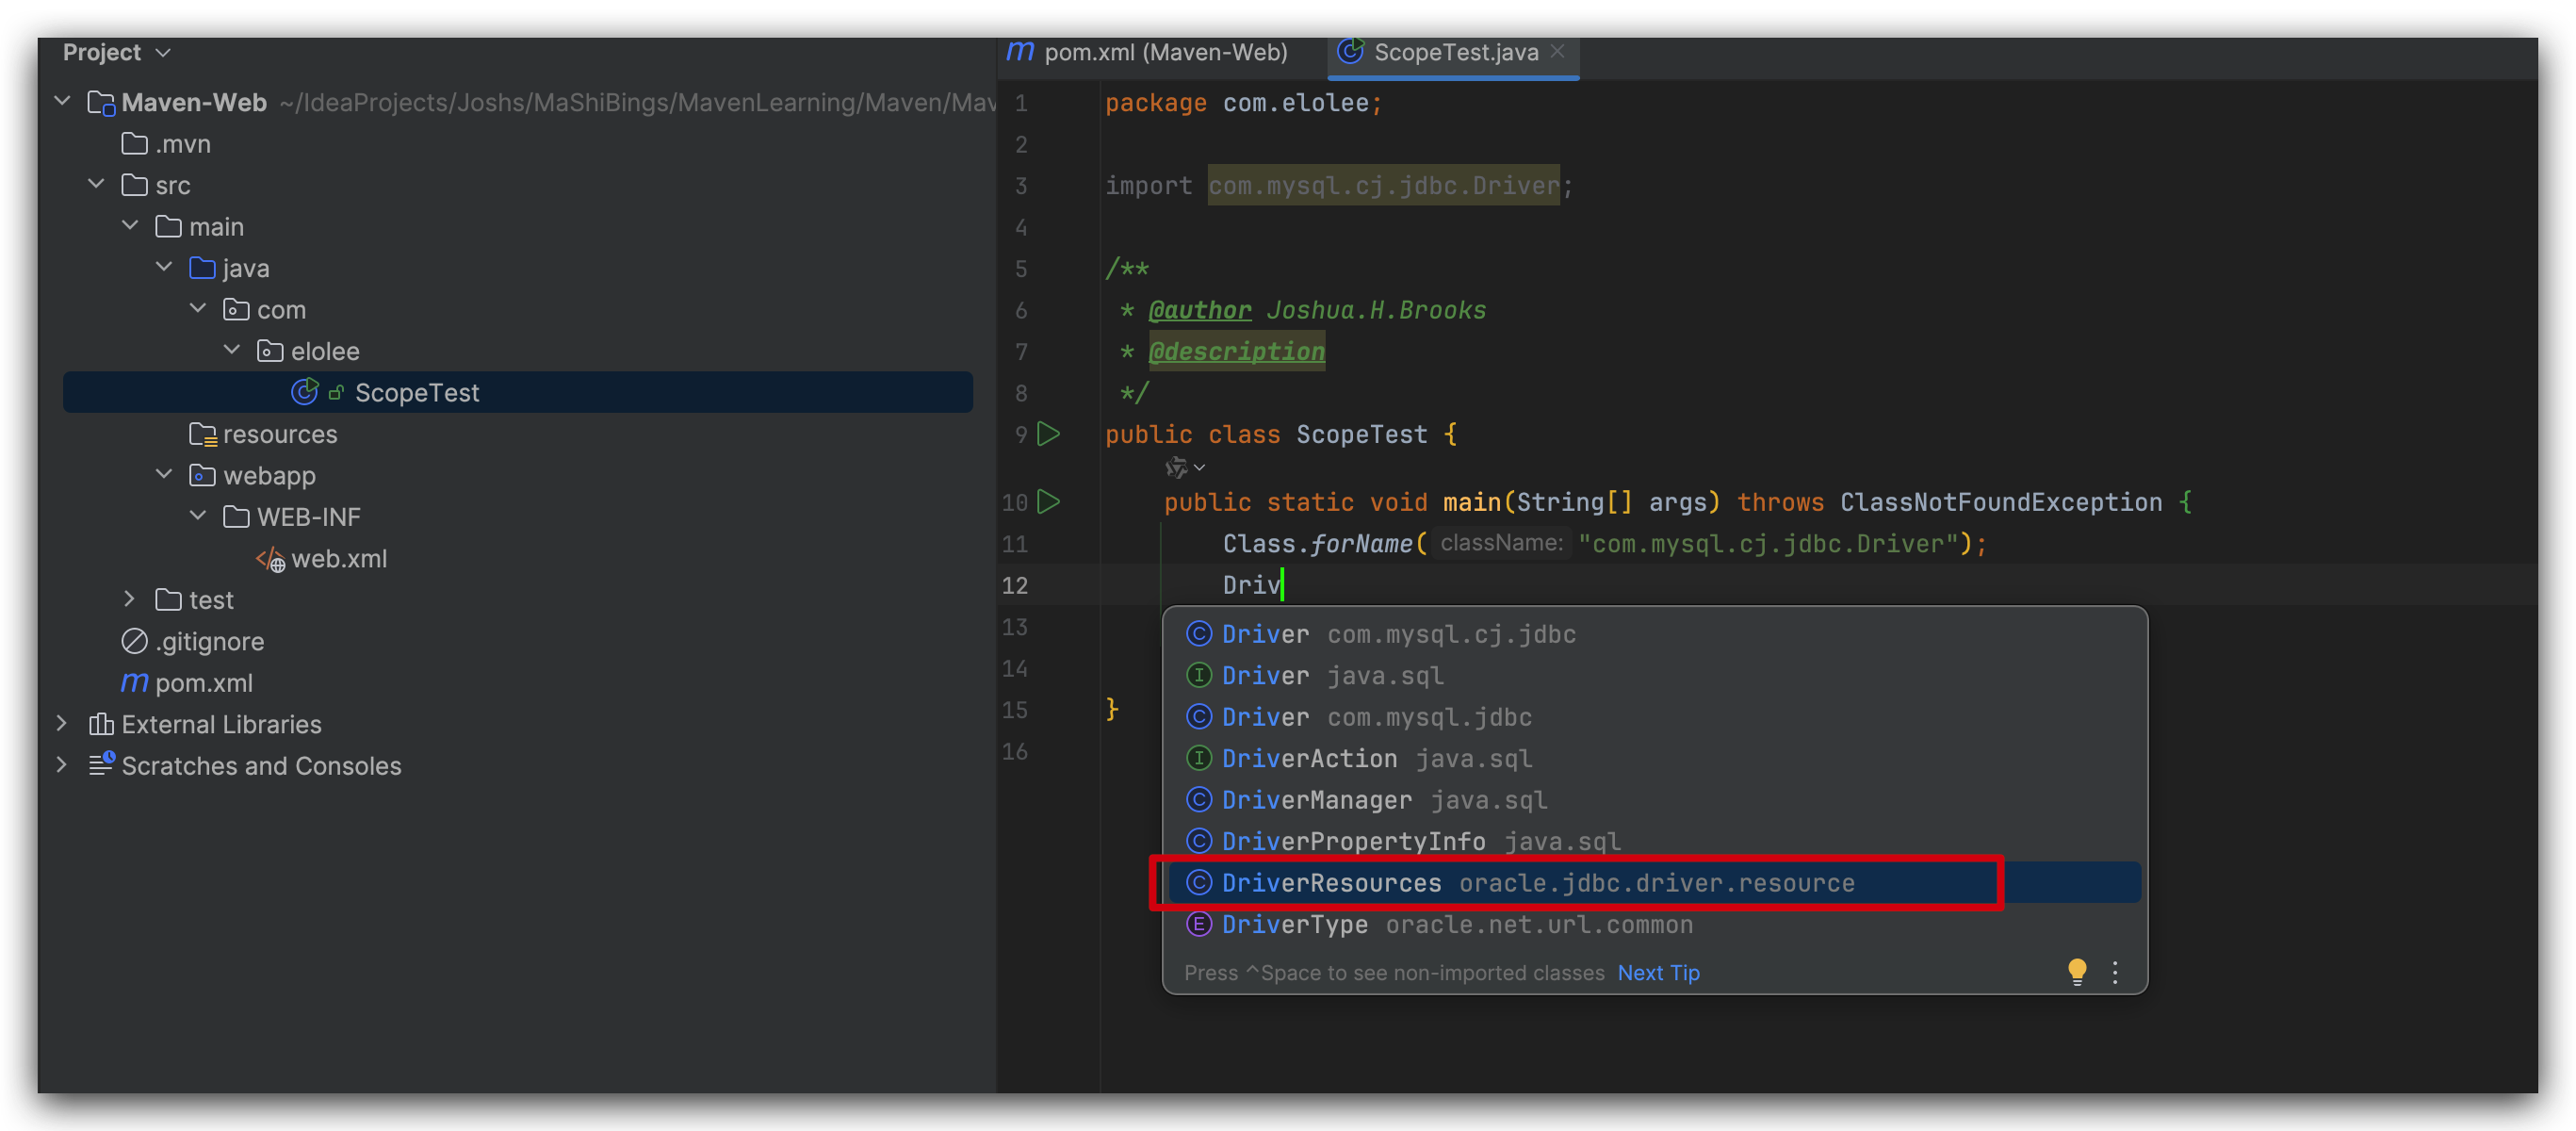Choose DriverType oracle.net.url.common suggestion
Viewport: 2576px width, 1131px height.
coord(1654,924)
